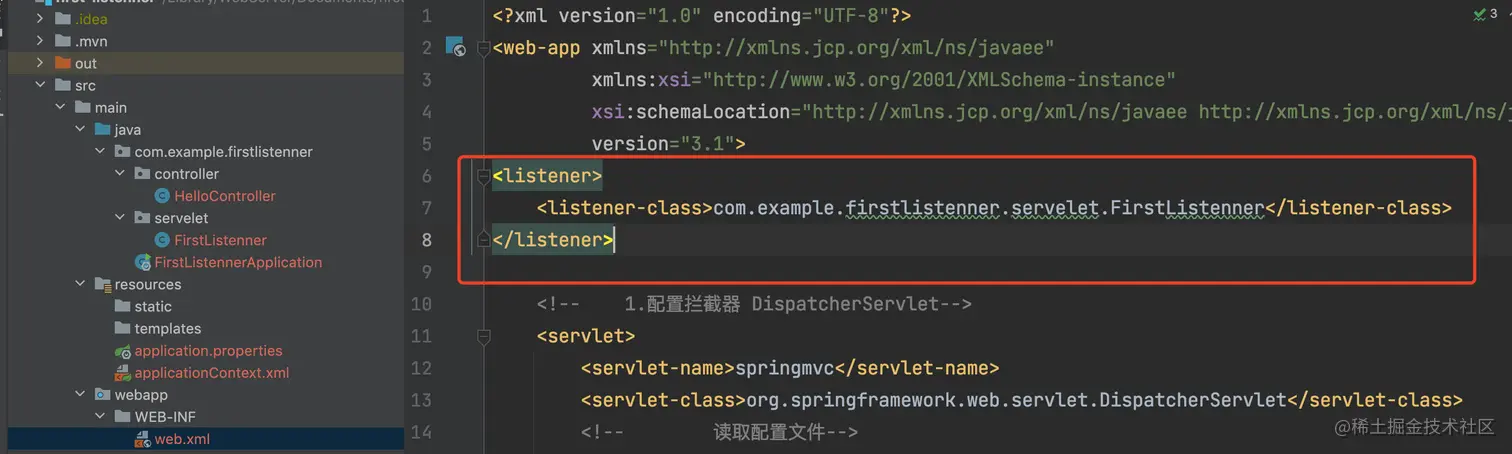Click the src folder icon
This screenshot has width=1512, height=454.
pos(63,85)
